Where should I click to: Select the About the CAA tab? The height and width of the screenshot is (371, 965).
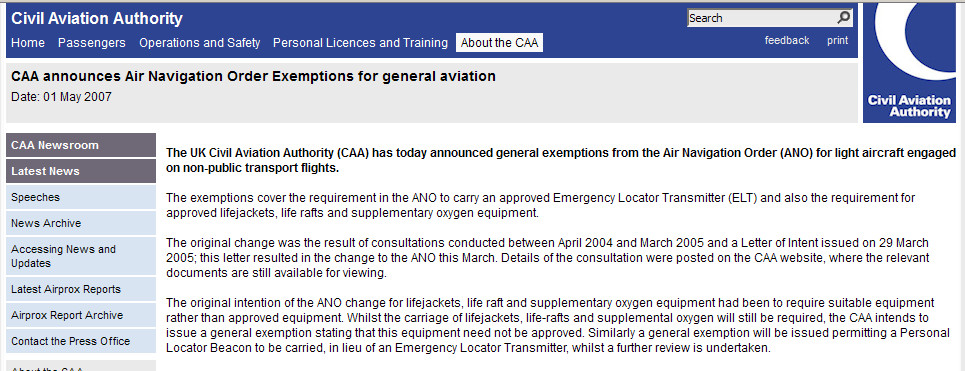click(x=499, y=43)
